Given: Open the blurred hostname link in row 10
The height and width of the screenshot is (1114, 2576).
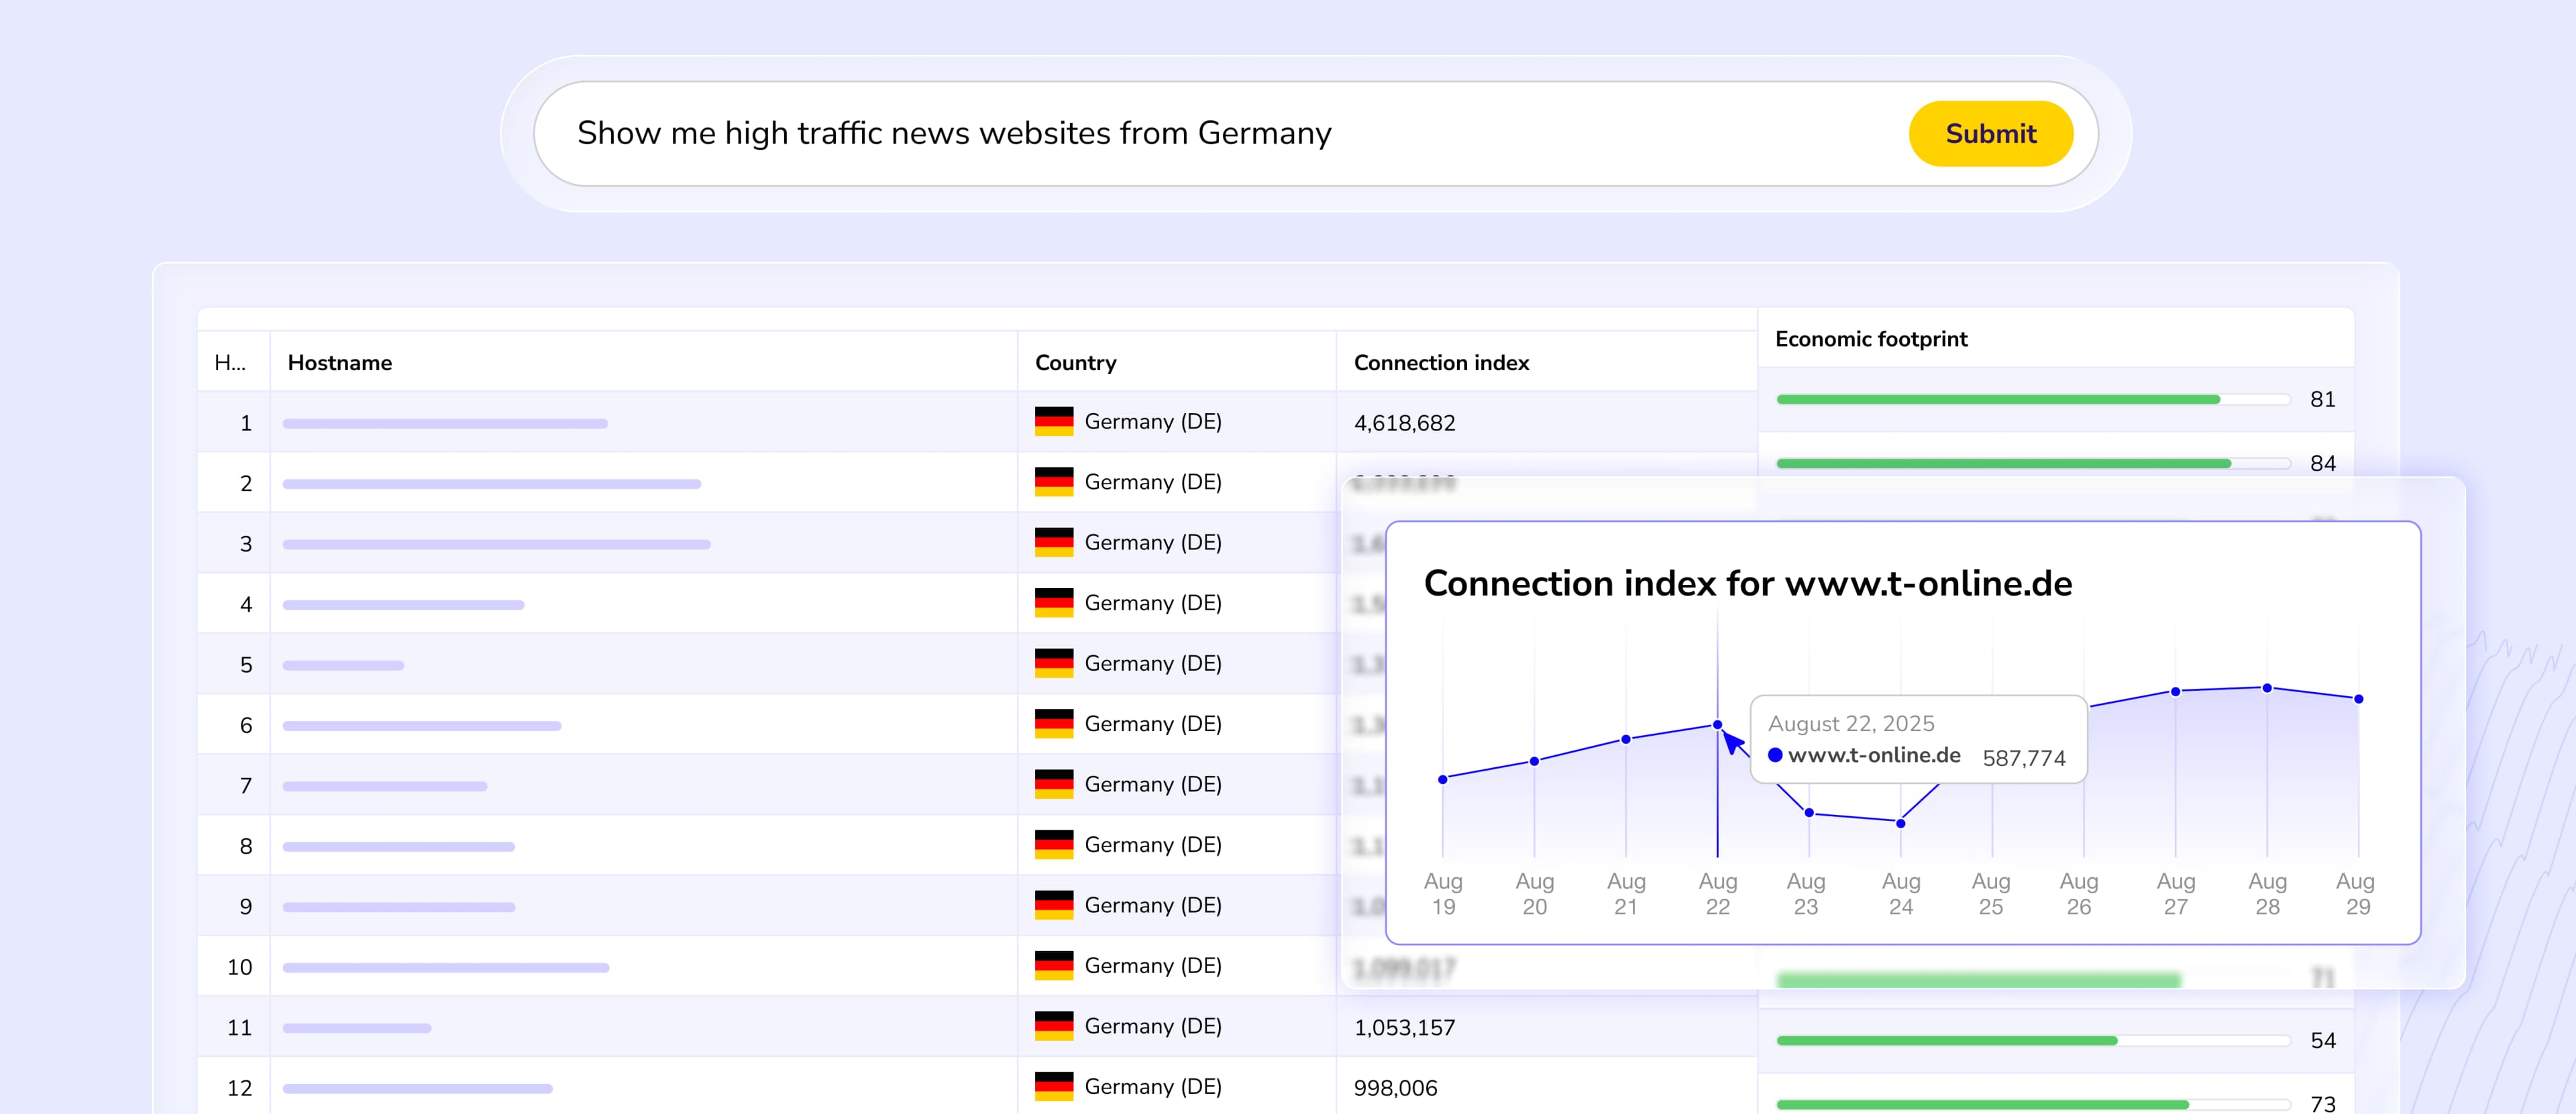Looking at the screenshot, I should click(446, 968).
